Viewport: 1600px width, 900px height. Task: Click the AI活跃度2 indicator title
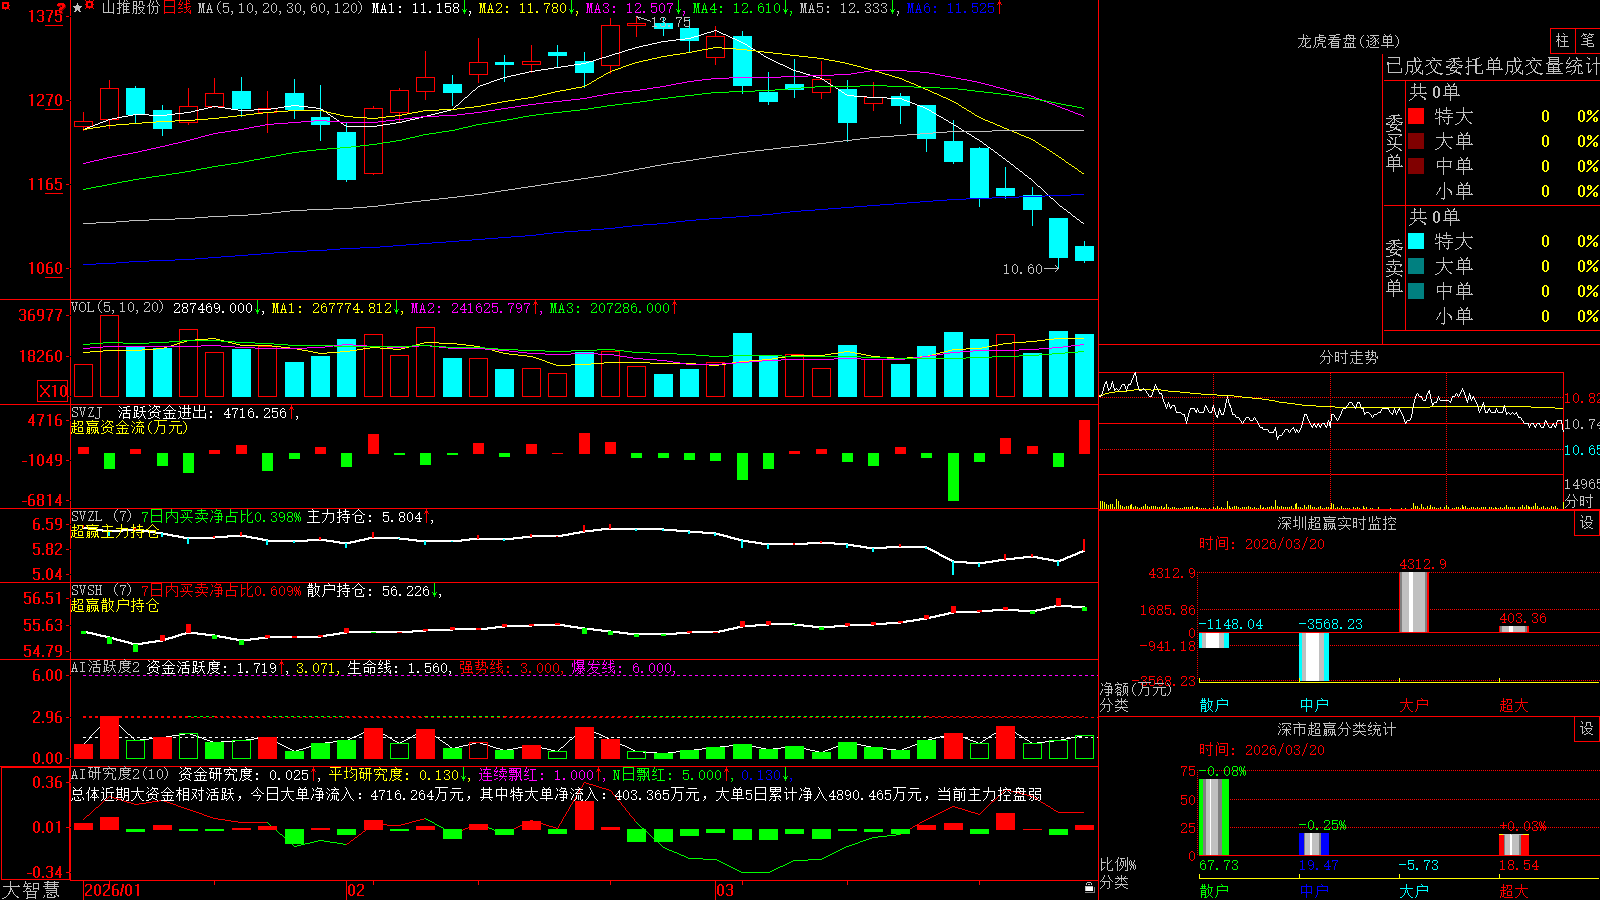pos(105,667)
